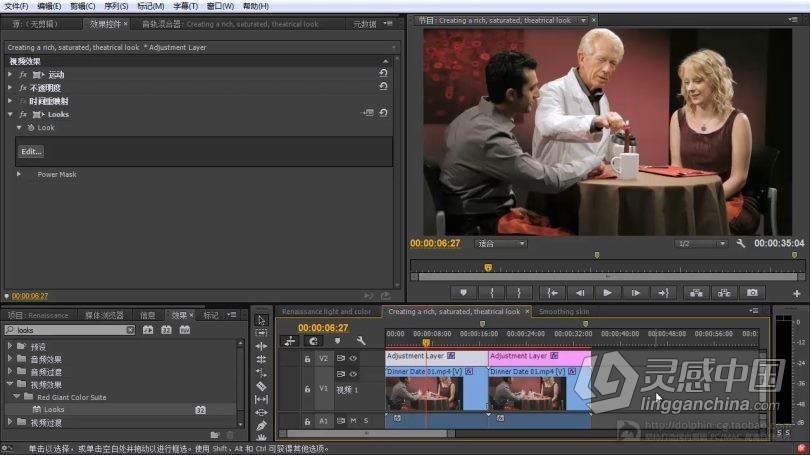This screenshot has width=810, height=455.
Task: Reset the 运动 (Motion) effect
Action: 383,73
